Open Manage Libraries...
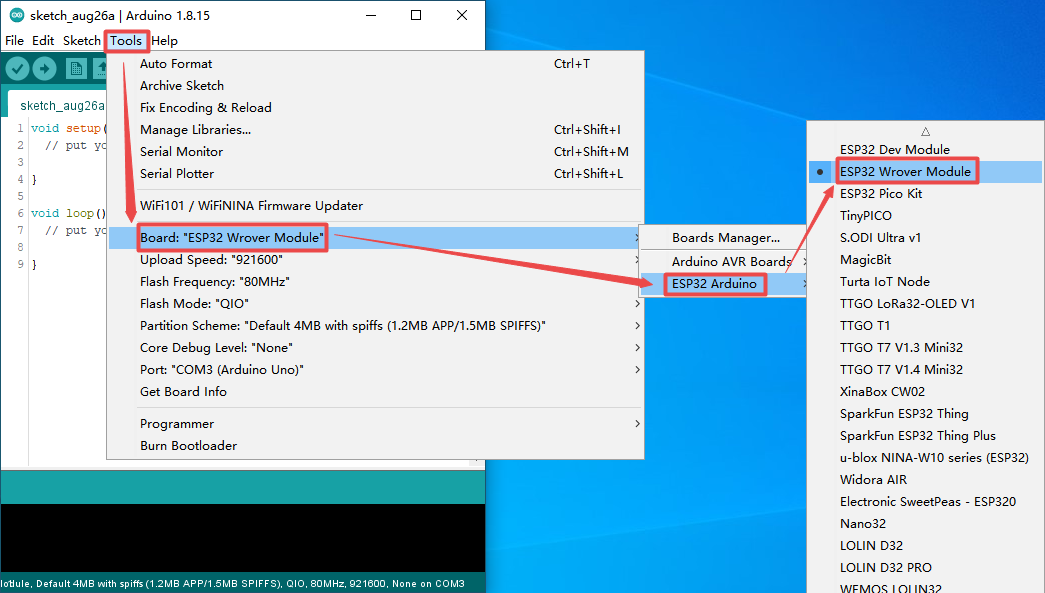 tap(375, 130)
